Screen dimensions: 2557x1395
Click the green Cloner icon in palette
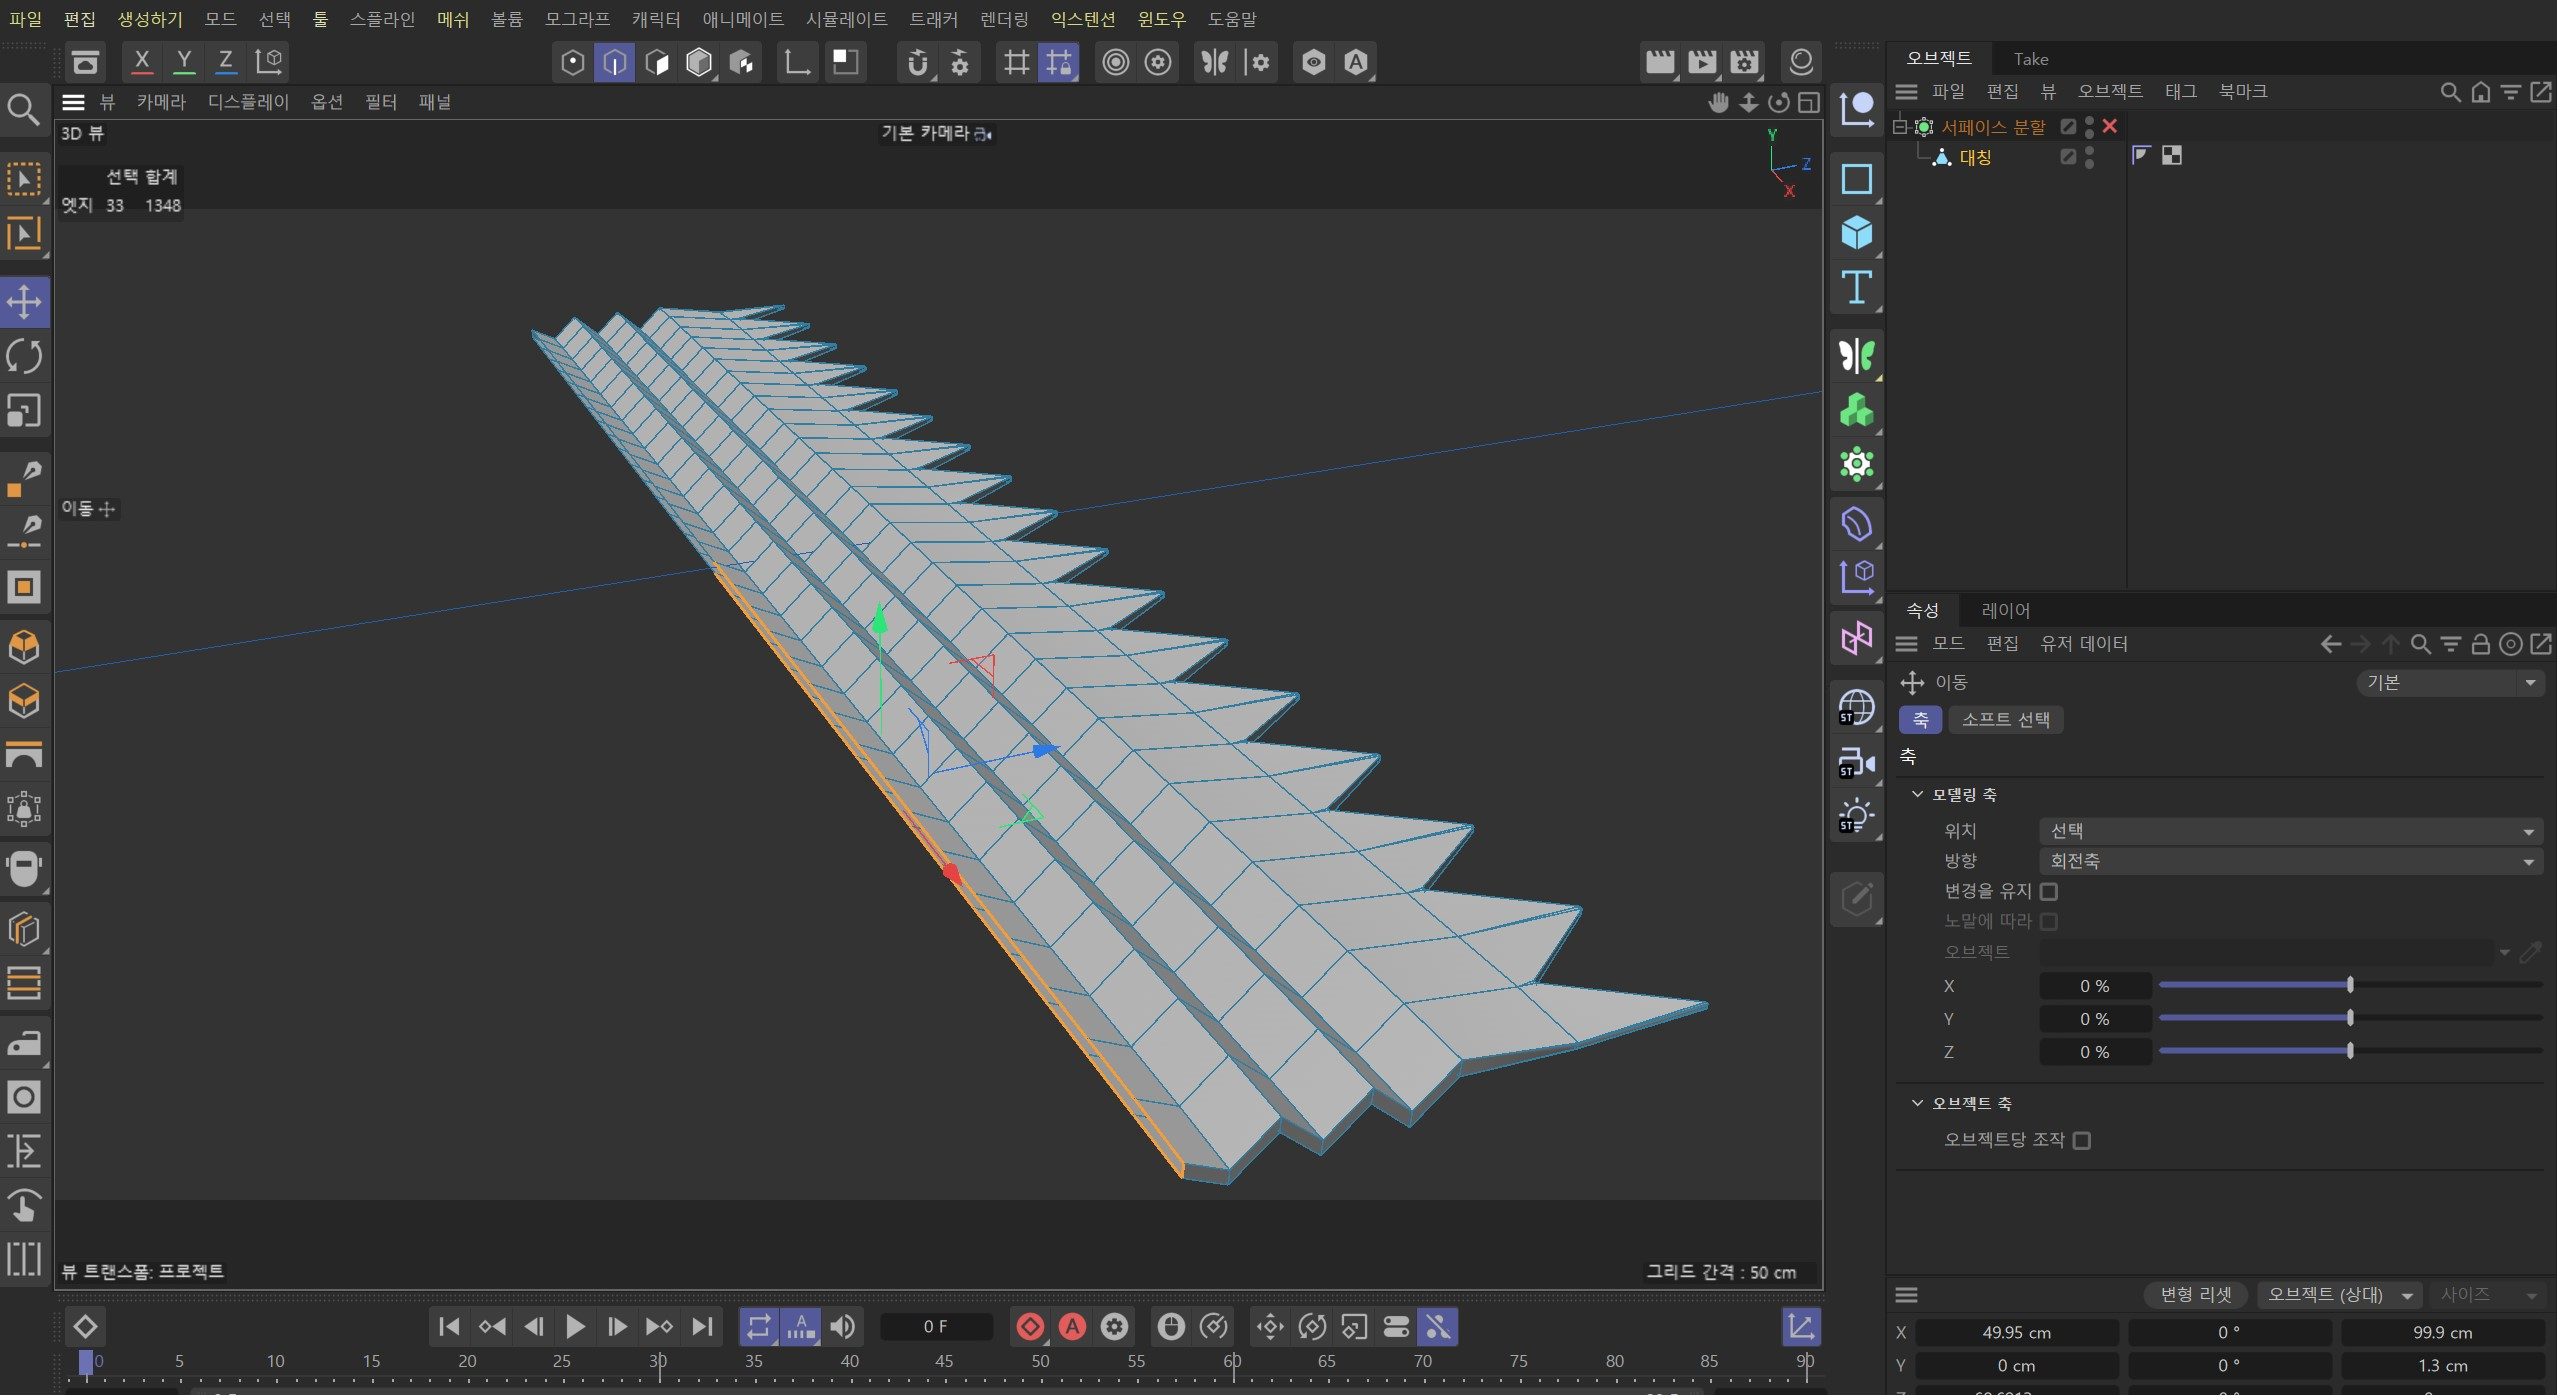point(1857,410)
